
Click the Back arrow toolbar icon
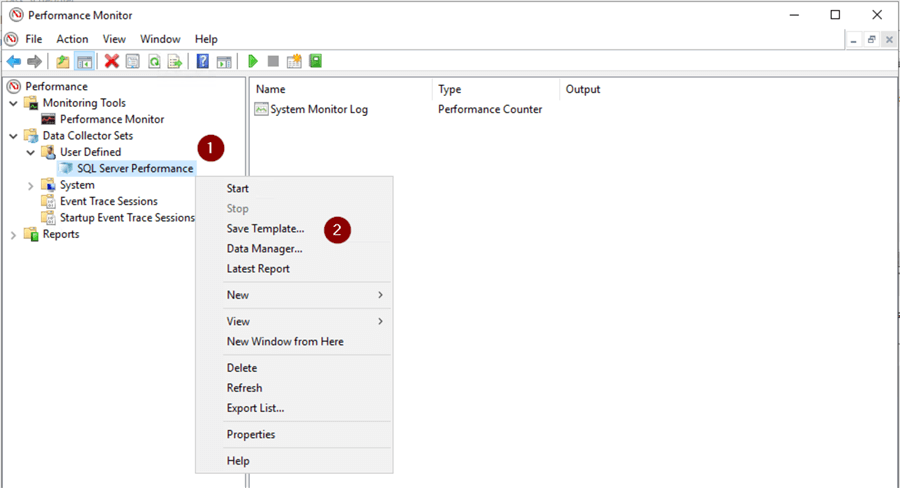click(14, 61)
